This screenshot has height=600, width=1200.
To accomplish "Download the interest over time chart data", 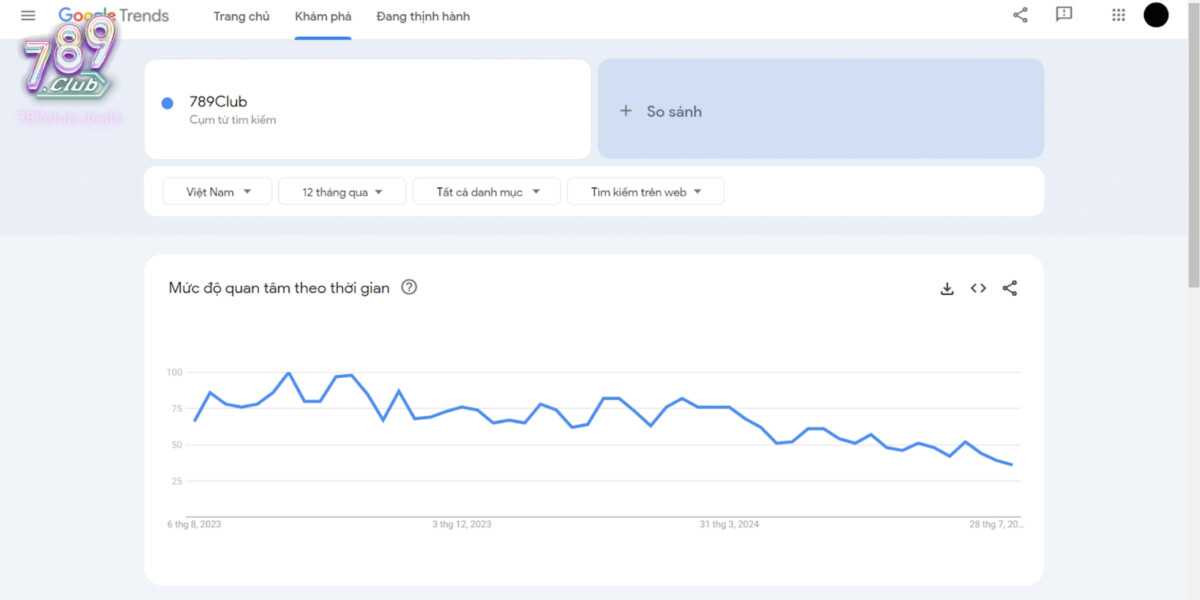I will [x=947, y=288].
